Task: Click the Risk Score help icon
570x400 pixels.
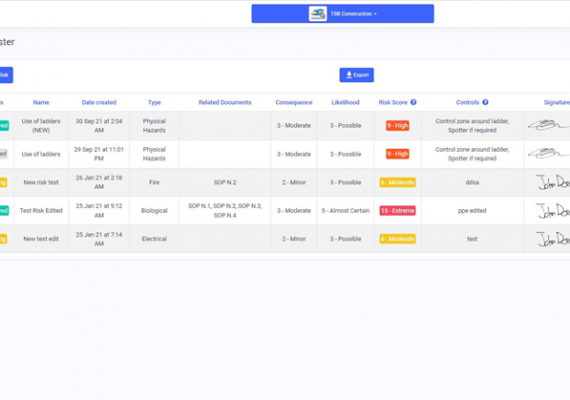Action: 413,102
